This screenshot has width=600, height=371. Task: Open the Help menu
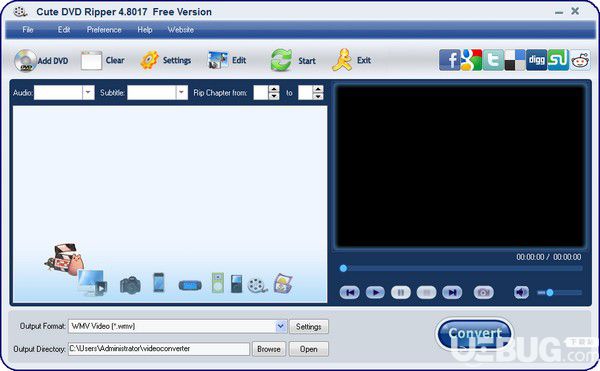pos(145,29)
